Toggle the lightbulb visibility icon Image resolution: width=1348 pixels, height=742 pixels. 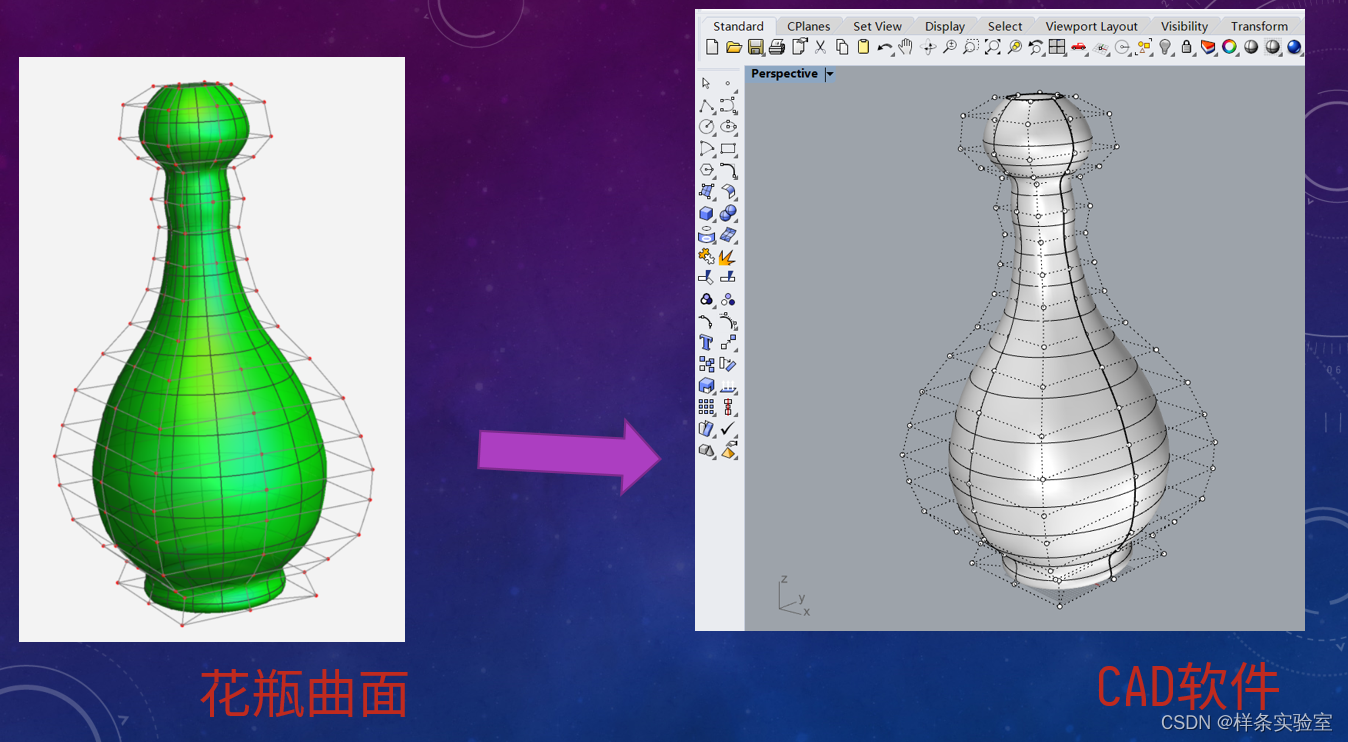(1164, 47)
